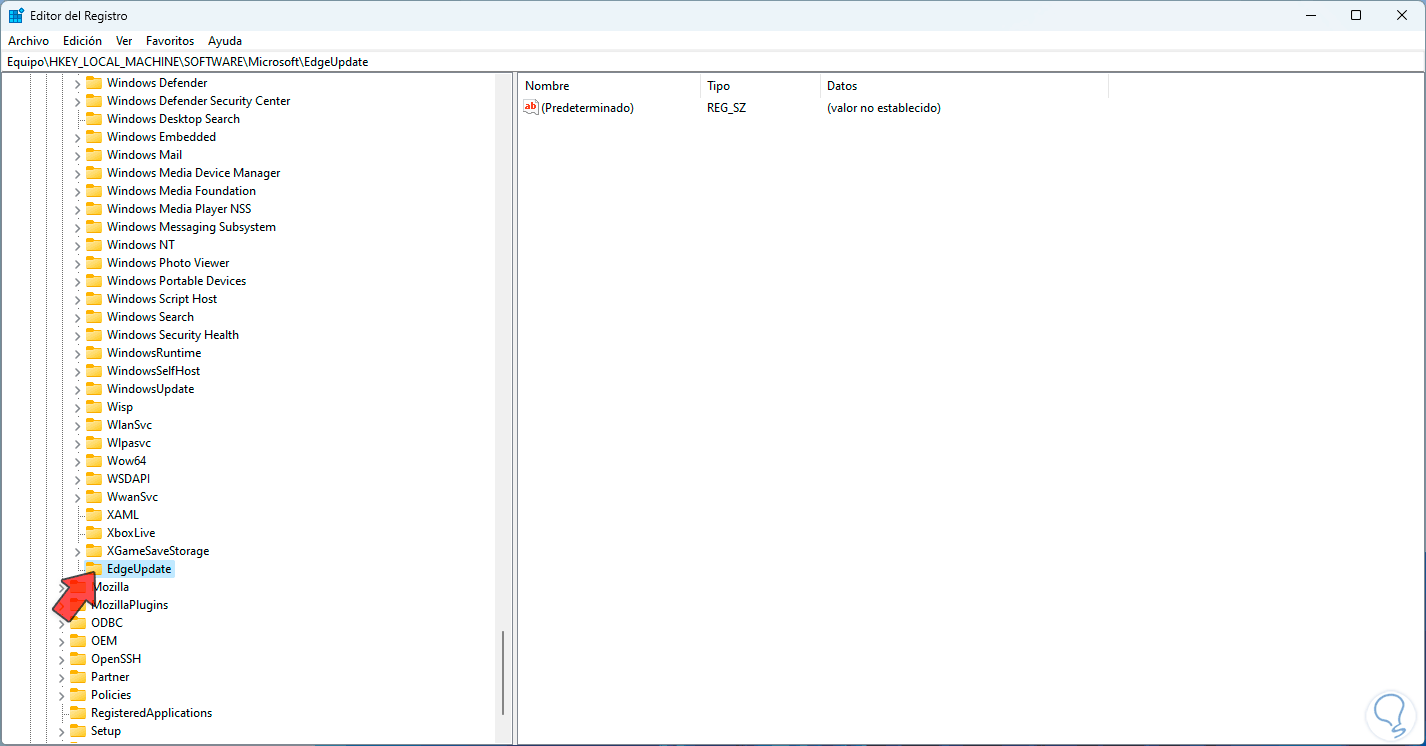
Task: Click the WindowsSelfHost folder icon
Action: [x=94, y=371]
